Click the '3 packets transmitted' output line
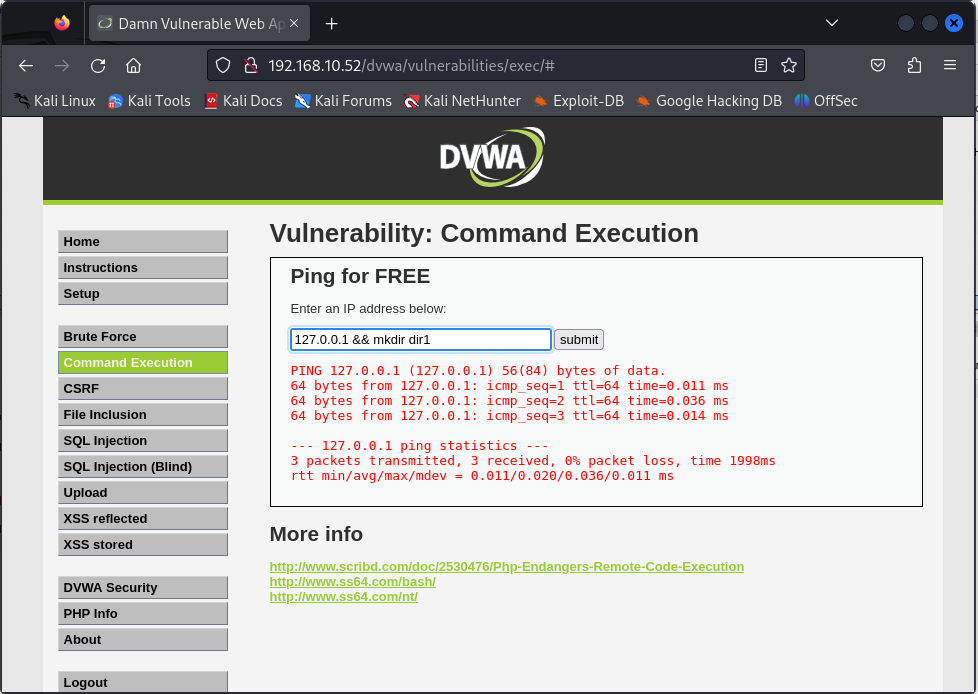This screenshot has height=694, width=978. click(x=533, y=461)
